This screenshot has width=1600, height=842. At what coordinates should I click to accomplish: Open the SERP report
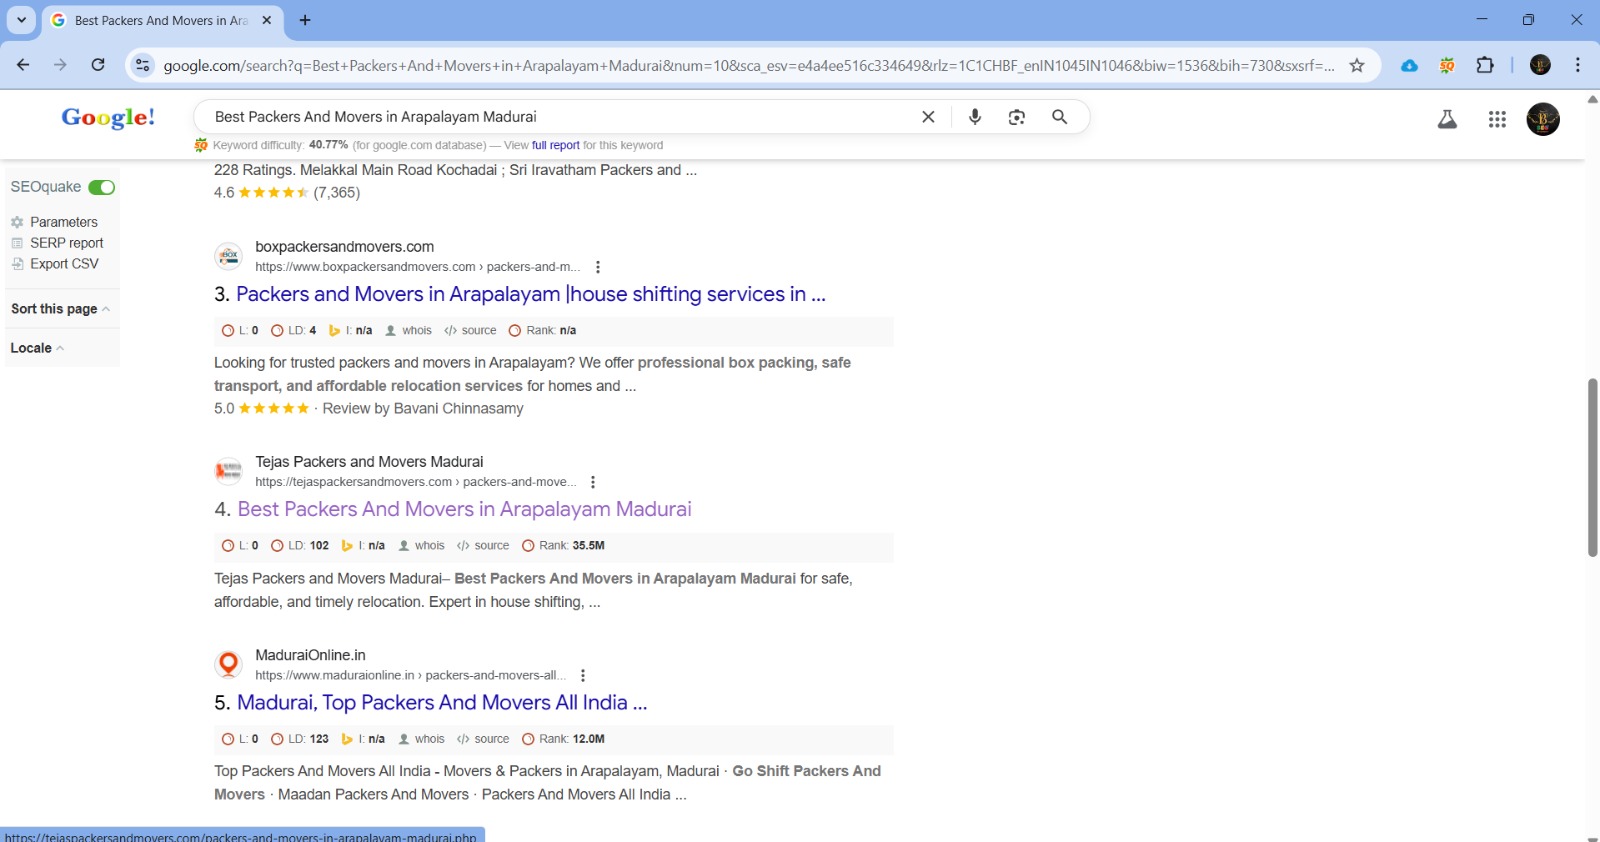pos(66,243)
